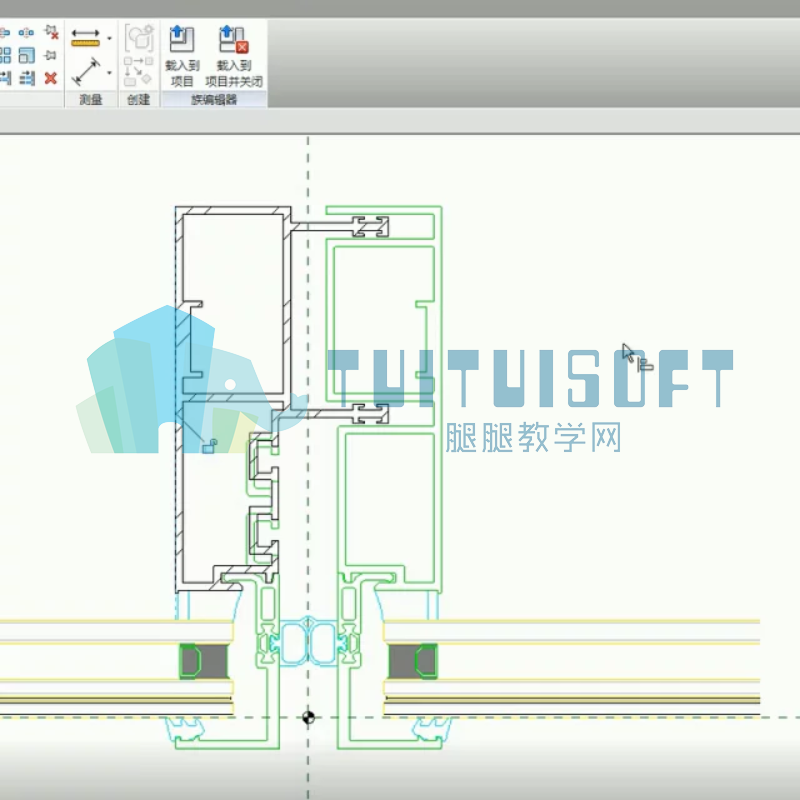Toggle the padlock constraint in the drawing
This screenshot has width=800, height=800.
(210, 446)
